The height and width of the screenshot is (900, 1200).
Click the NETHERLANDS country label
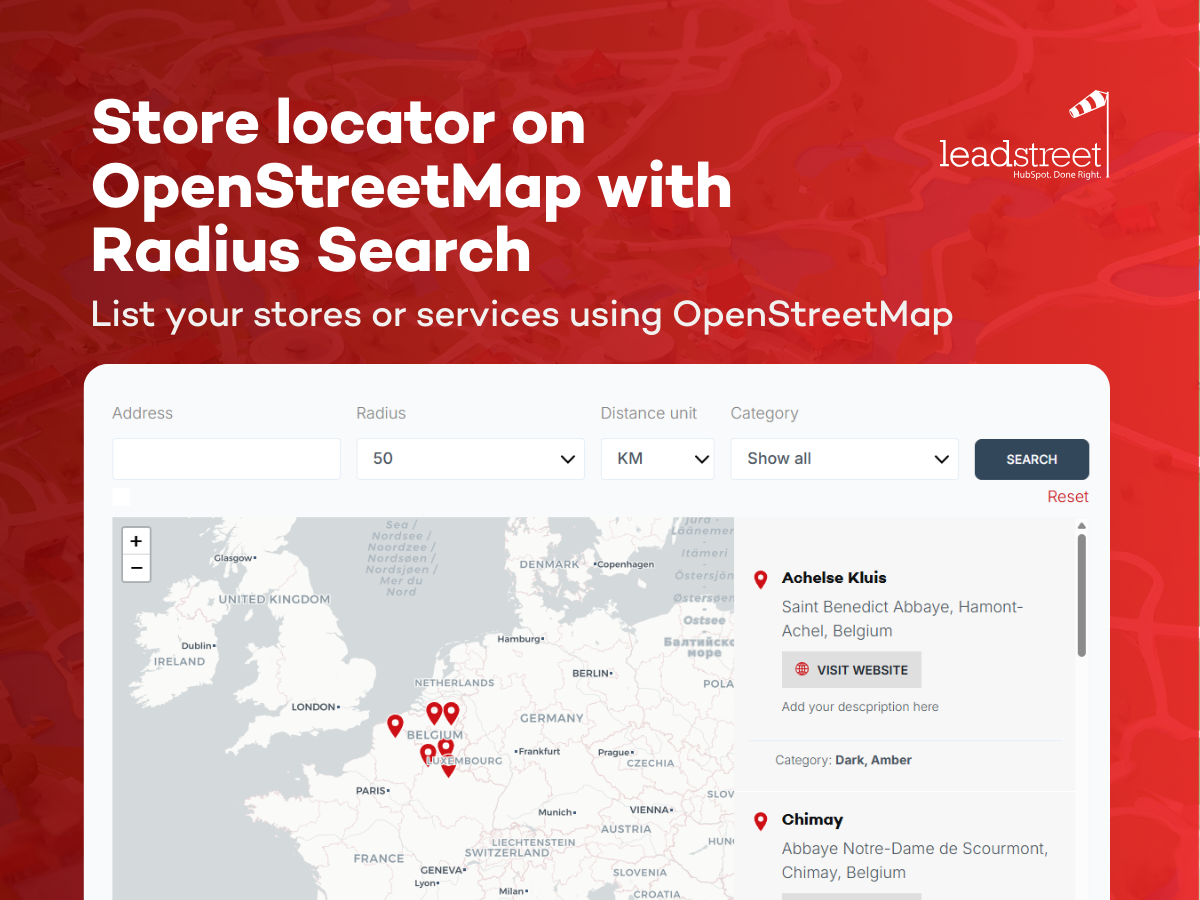pos(454,683)
